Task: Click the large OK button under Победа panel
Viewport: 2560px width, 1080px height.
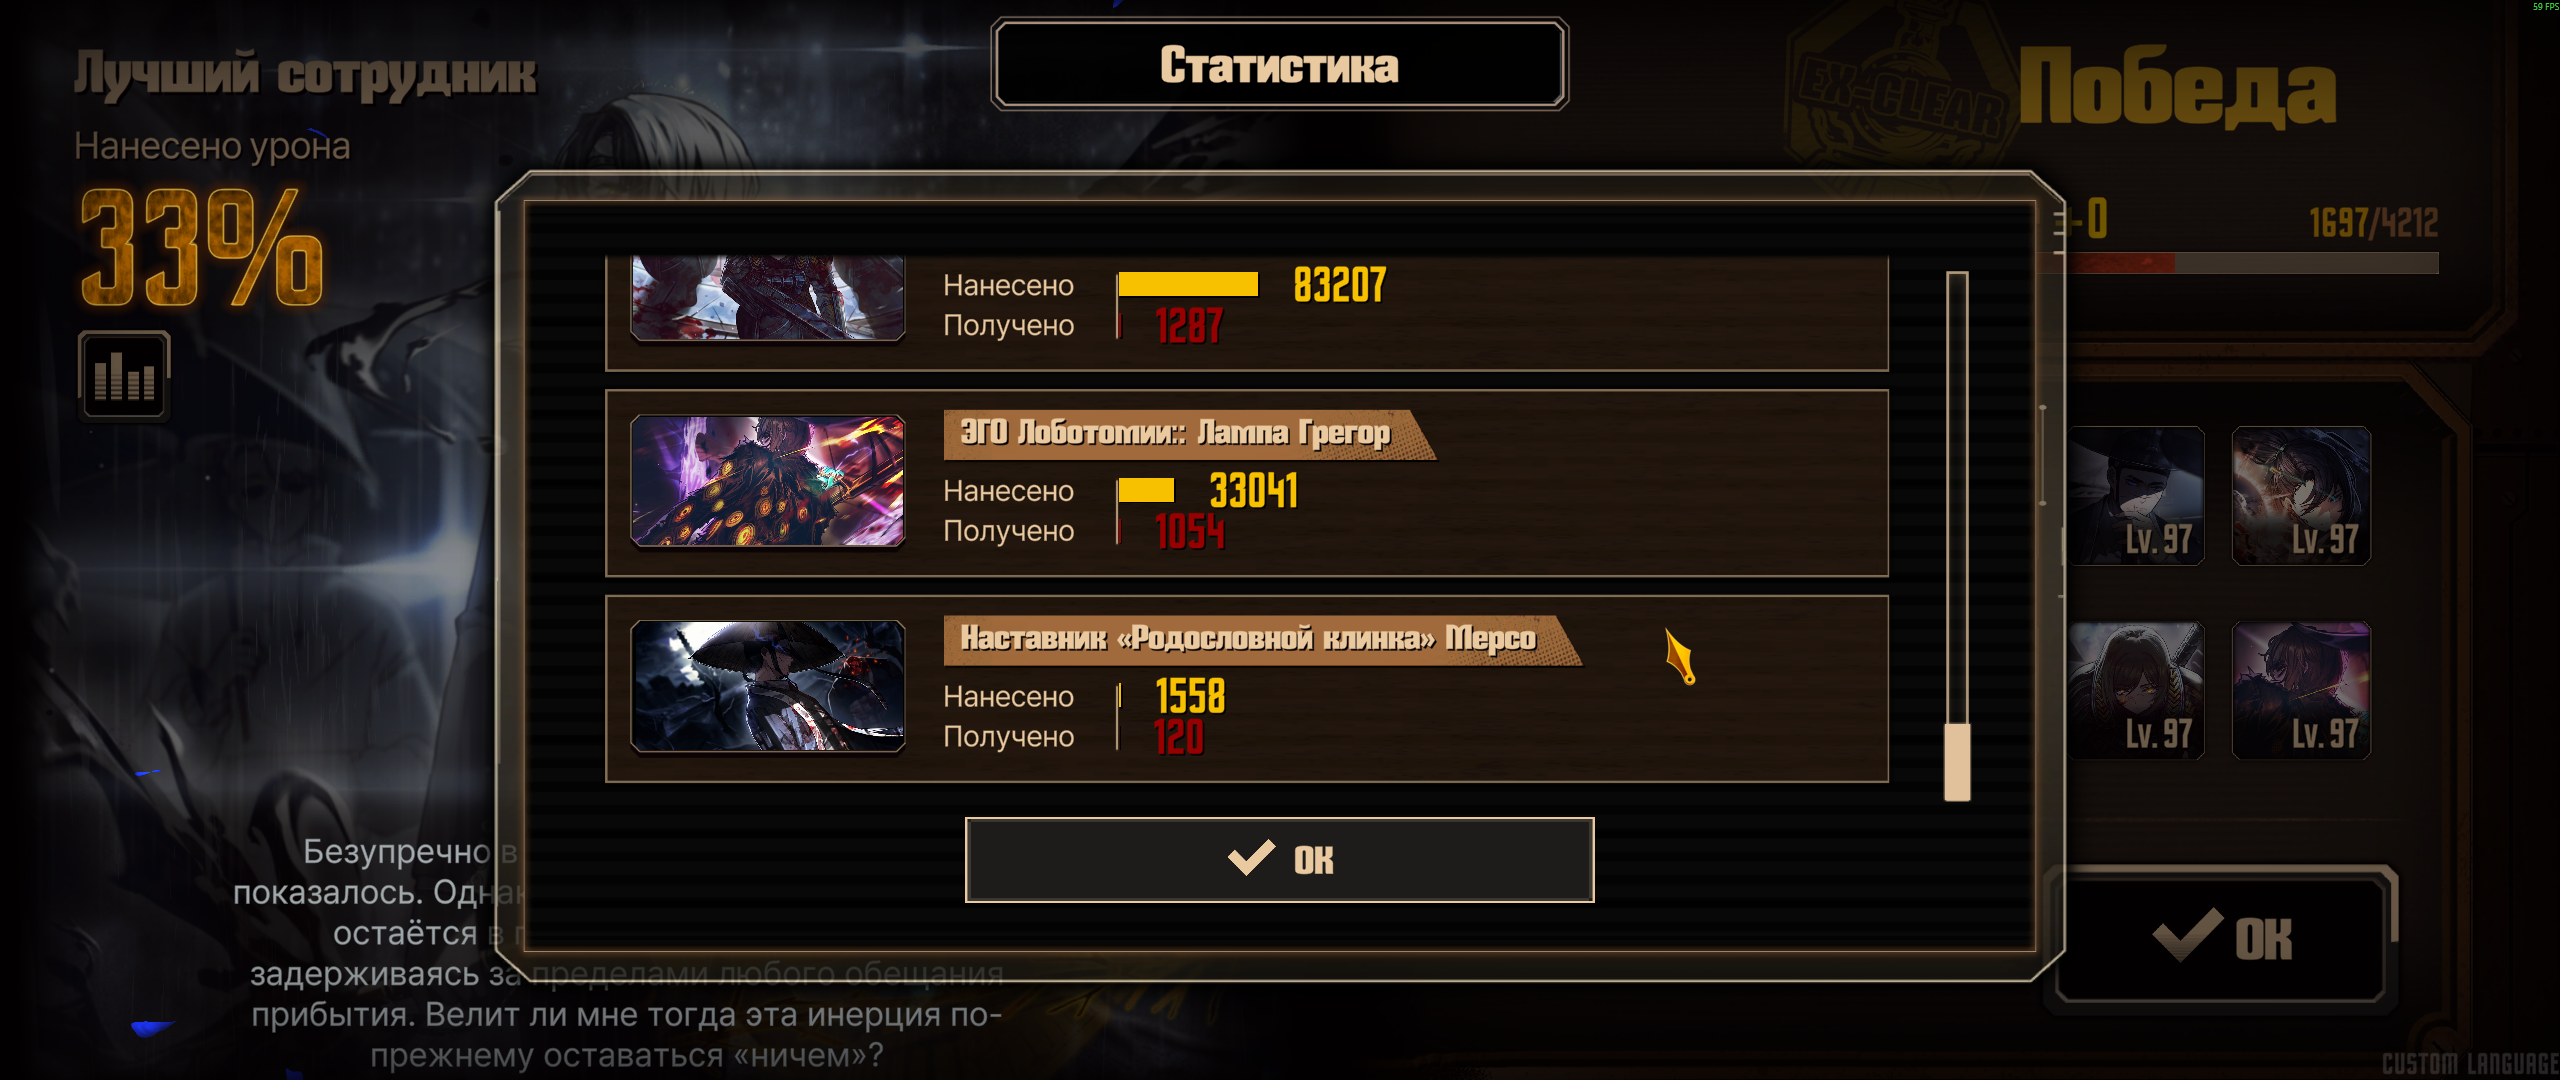Action: point(2222,937)
